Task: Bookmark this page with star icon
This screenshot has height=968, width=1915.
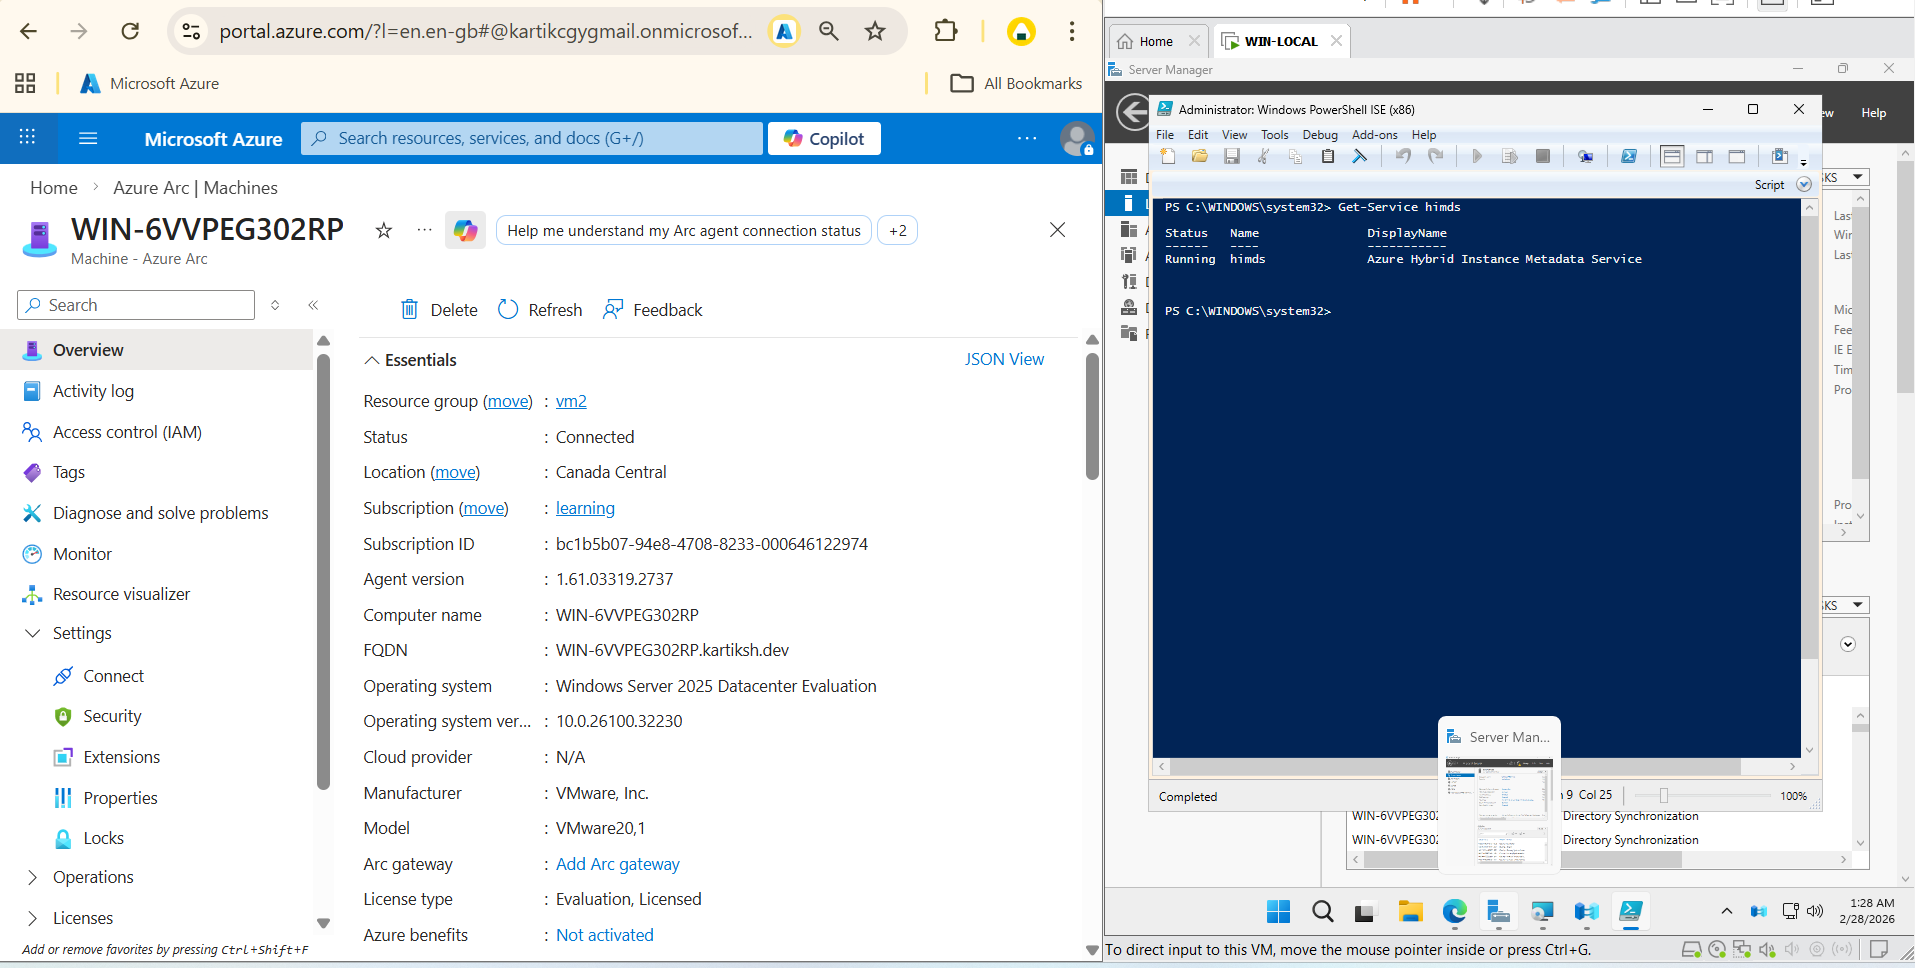Action: 875,31
